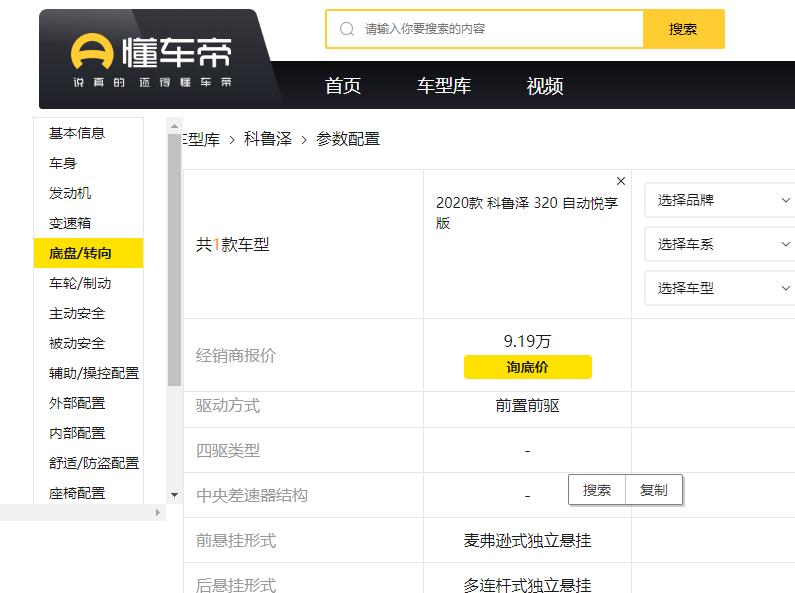The height and width of the screenshot is (593, 795).
Task: Click the 驱动方式 row label
Action: (x=228, y=405)
